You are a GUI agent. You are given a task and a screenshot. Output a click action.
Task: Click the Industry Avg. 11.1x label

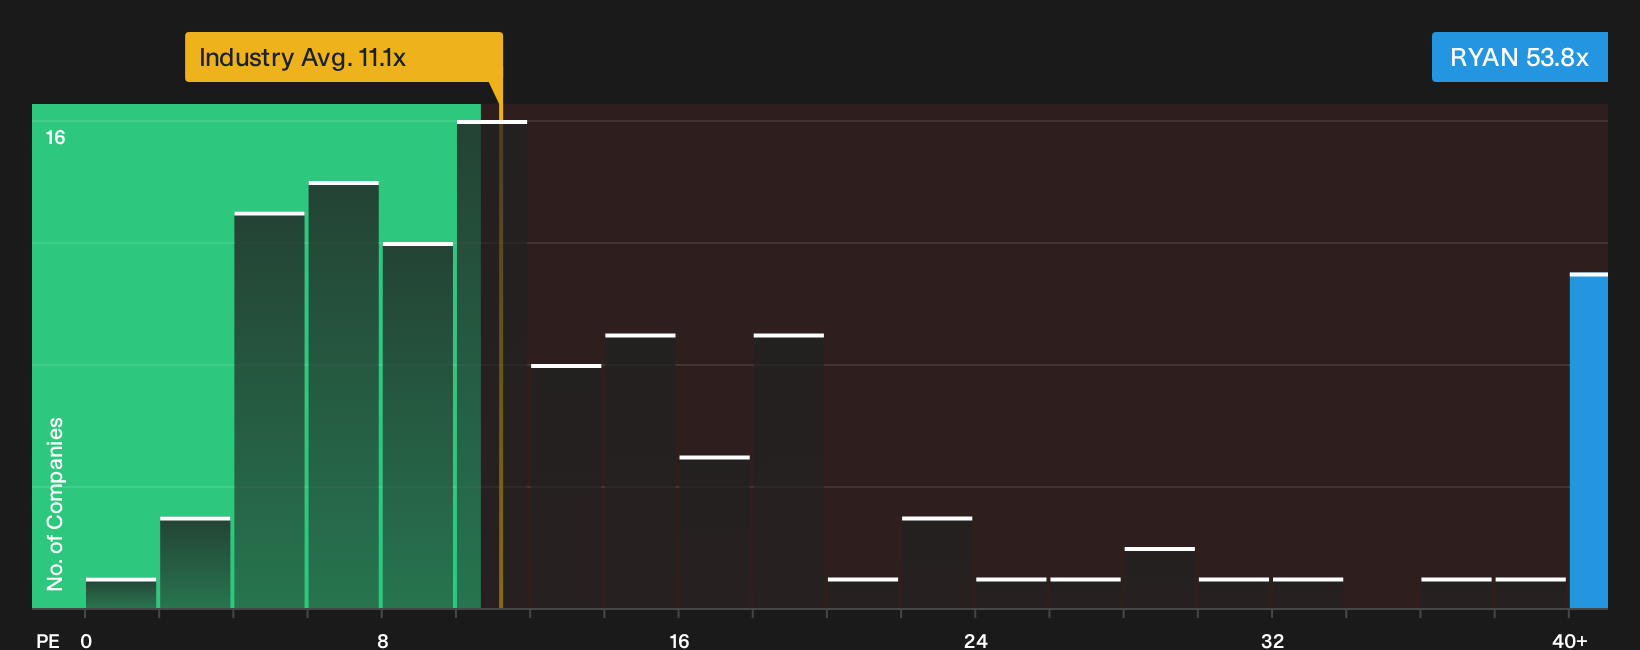pos(343,57)
